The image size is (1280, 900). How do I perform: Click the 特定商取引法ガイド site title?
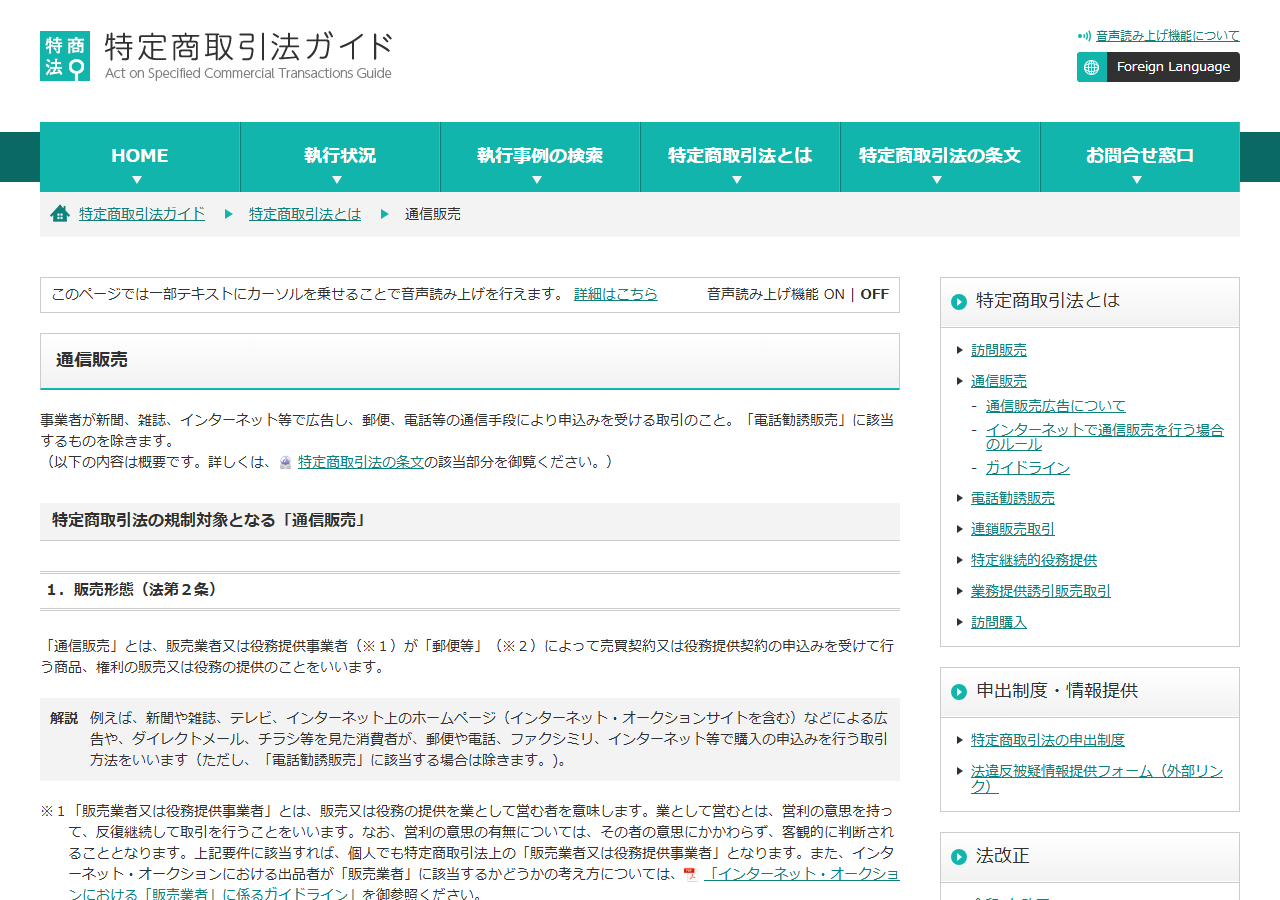tap(249, 47)
